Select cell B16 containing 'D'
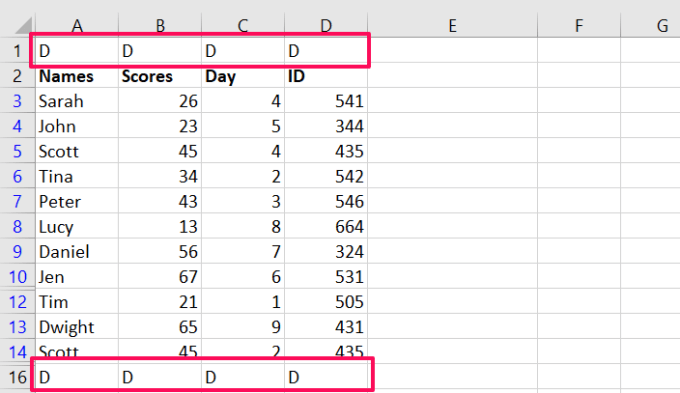 click(160, 377)
